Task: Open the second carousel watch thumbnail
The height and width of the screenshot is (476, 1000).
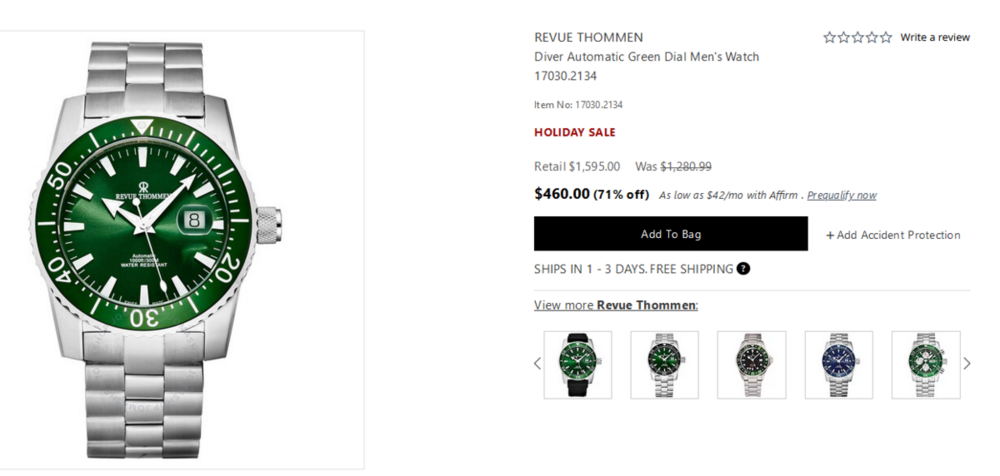Action: (x=664, y=364)
